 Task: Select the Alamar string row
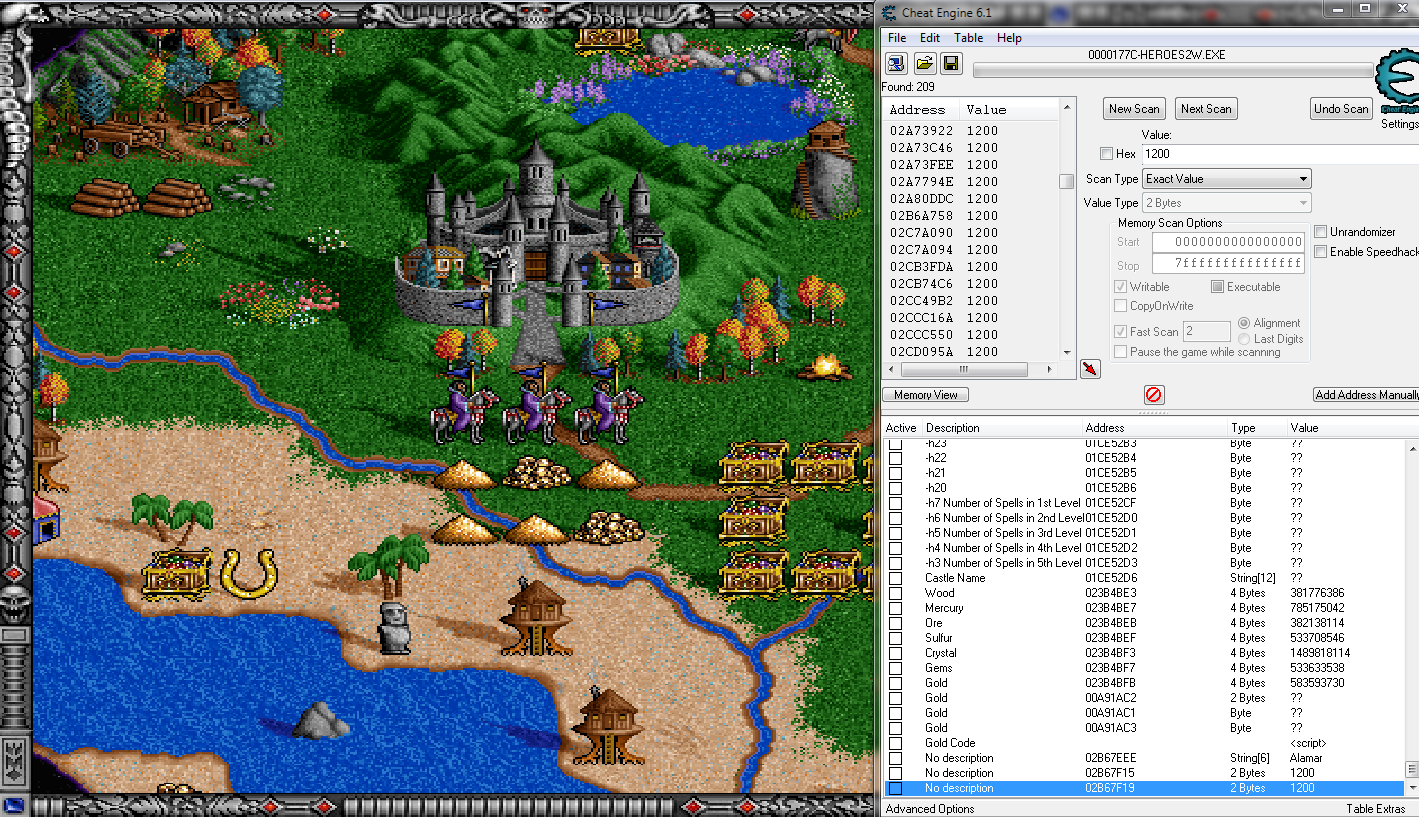1145,758
